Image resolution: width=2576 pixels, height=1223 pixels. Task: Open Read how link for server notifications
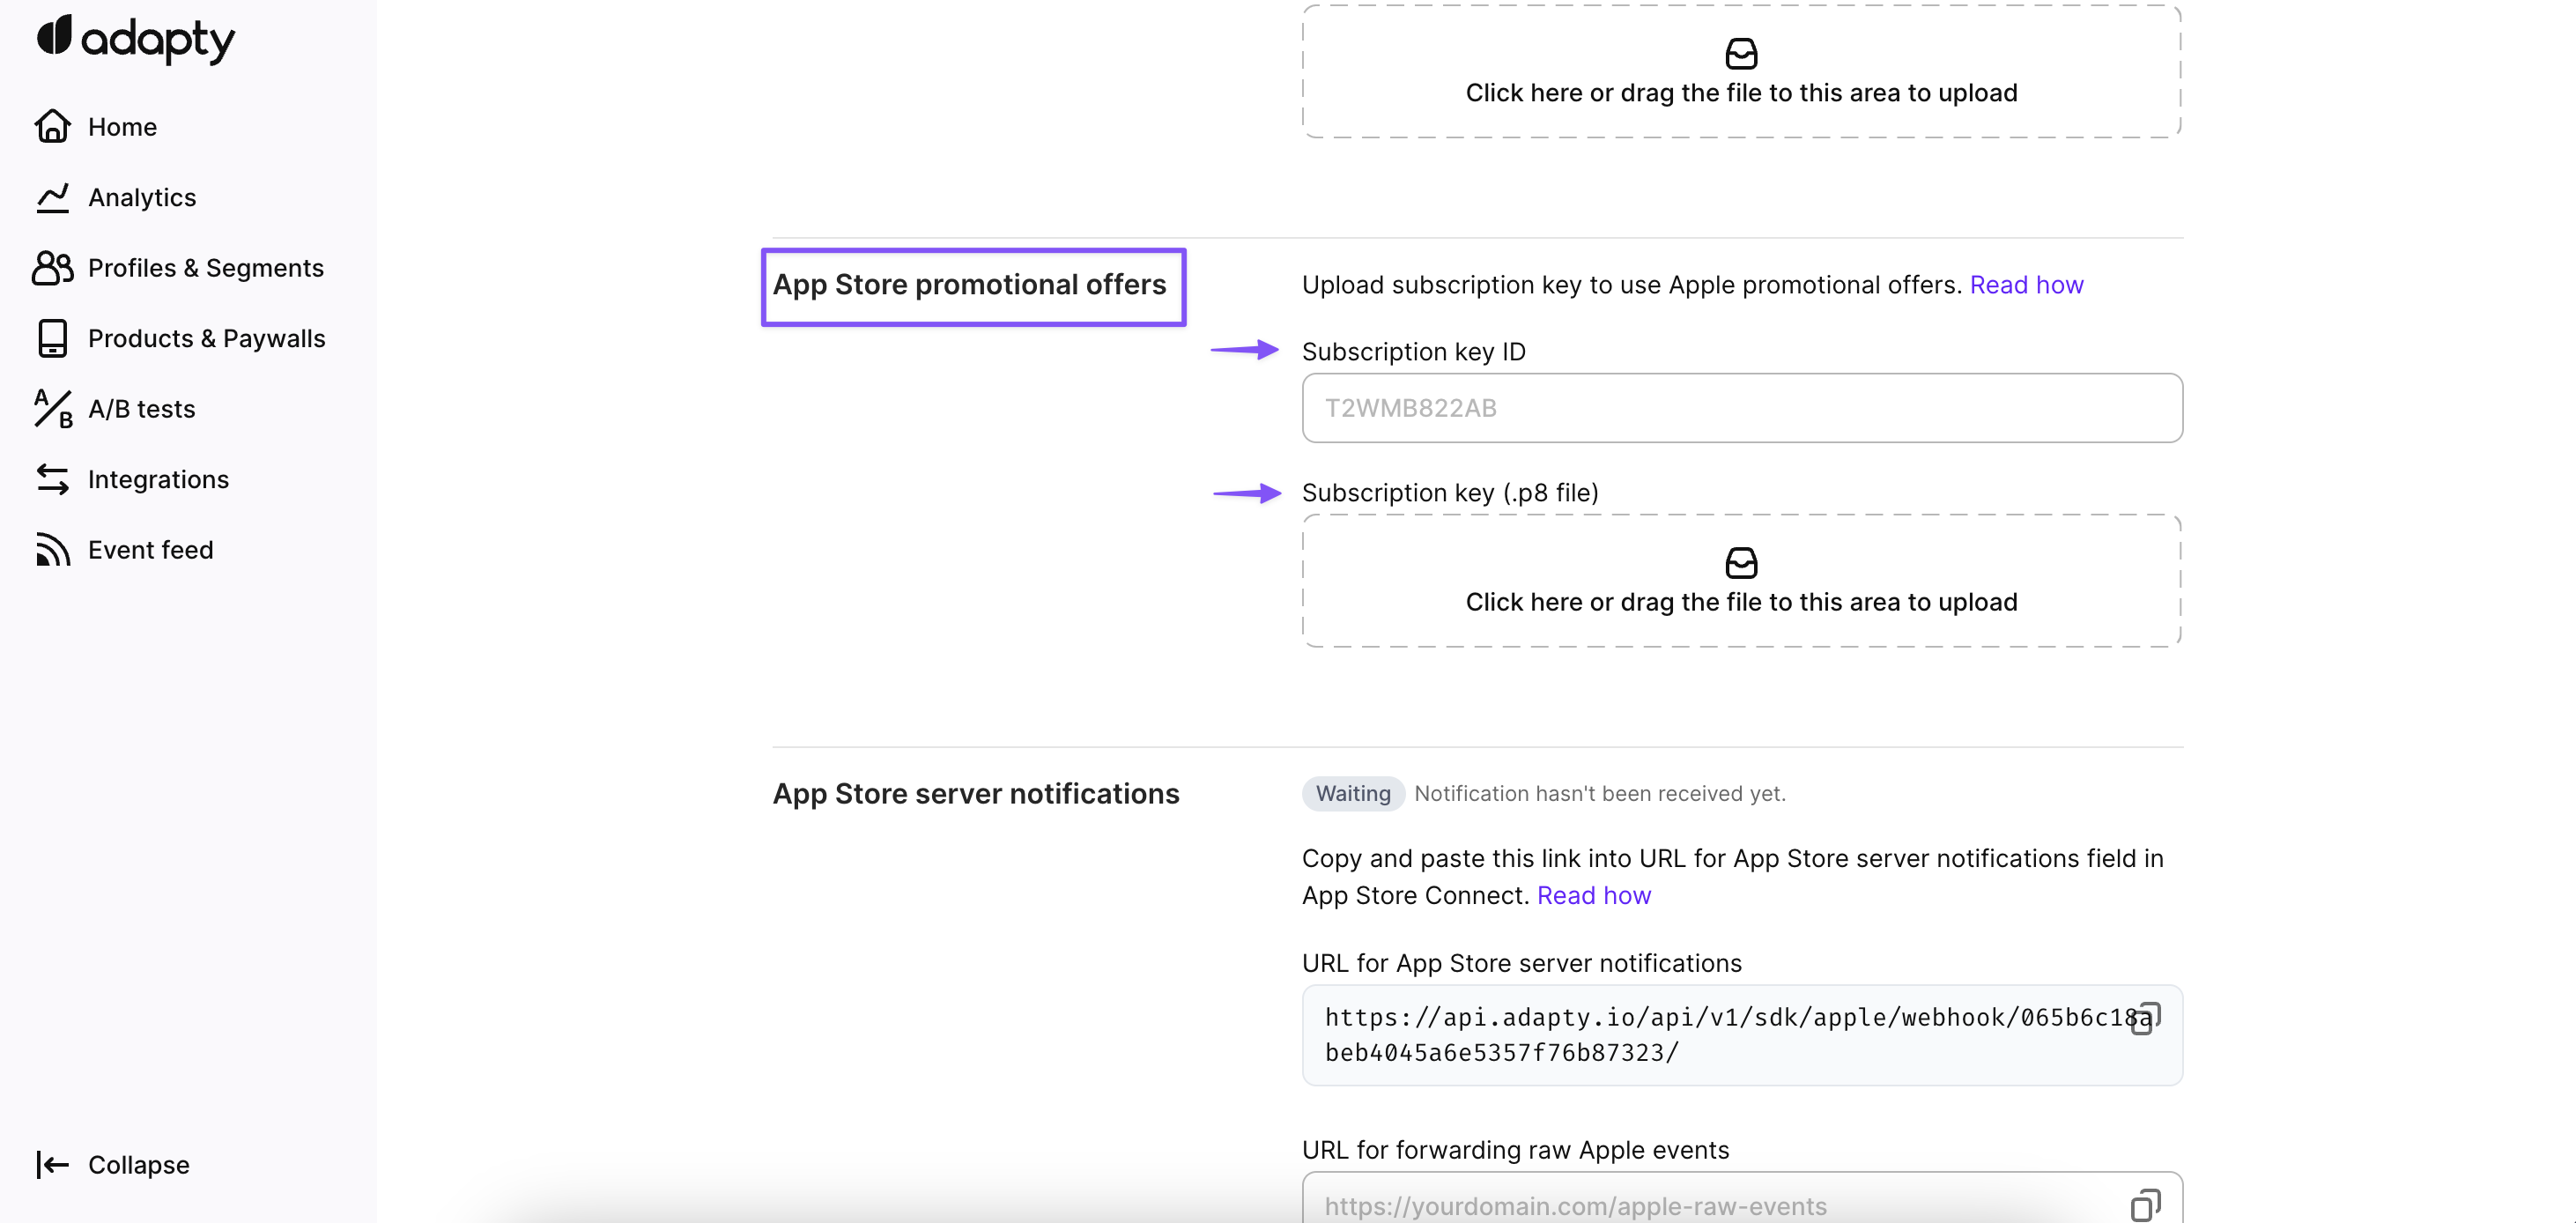(1593, 895)
